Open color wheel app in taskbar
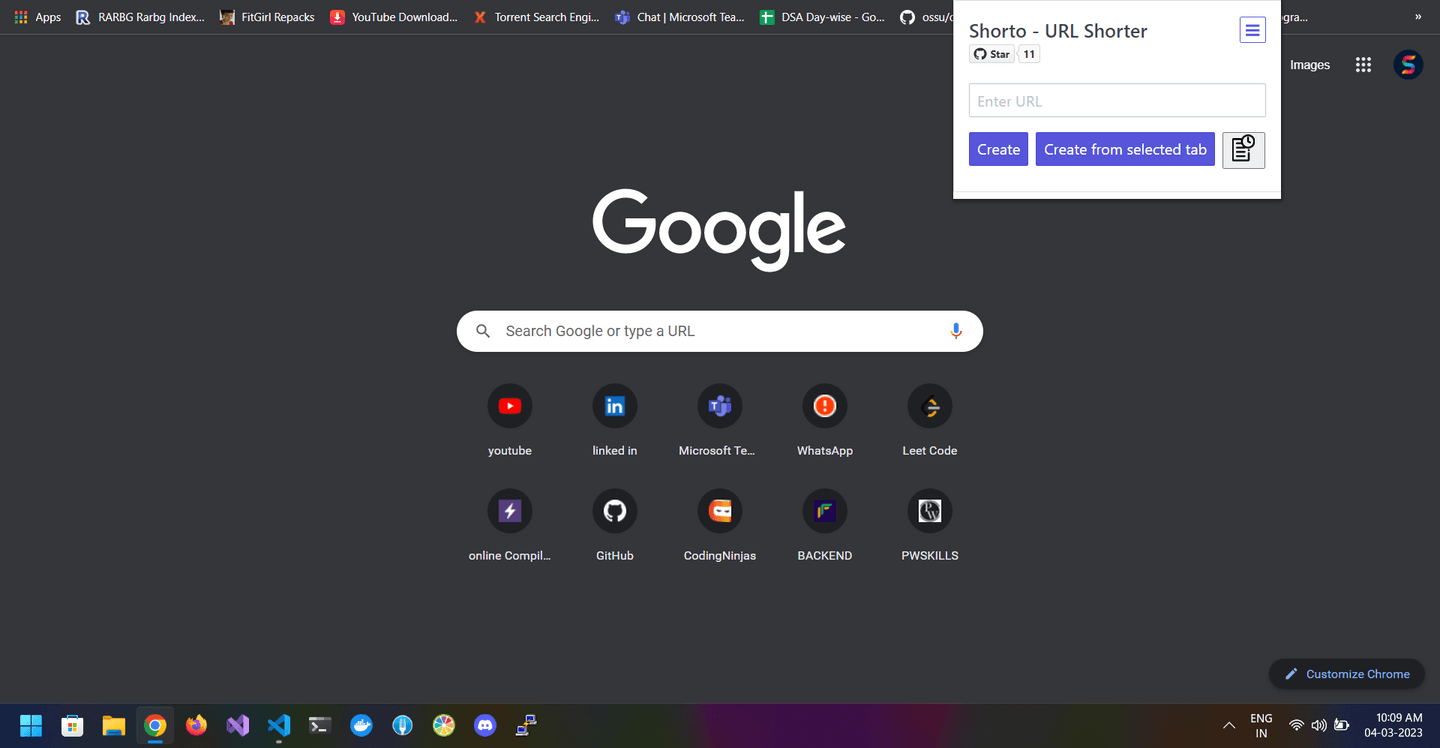 (x=444, y=725)
